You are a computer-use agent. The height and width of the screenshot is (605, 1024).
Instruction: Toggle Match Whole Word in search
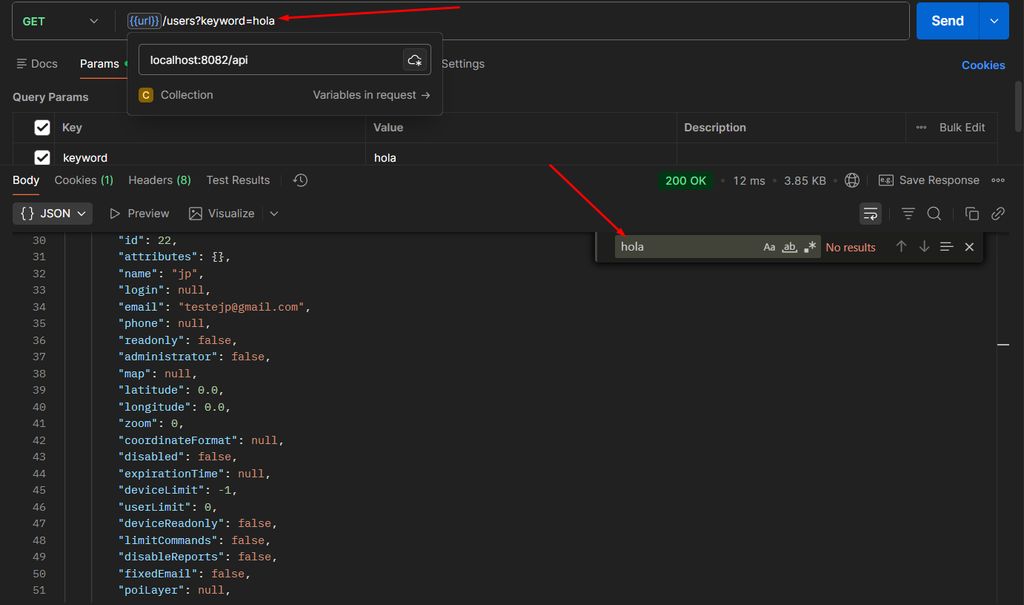pos(790,247)
